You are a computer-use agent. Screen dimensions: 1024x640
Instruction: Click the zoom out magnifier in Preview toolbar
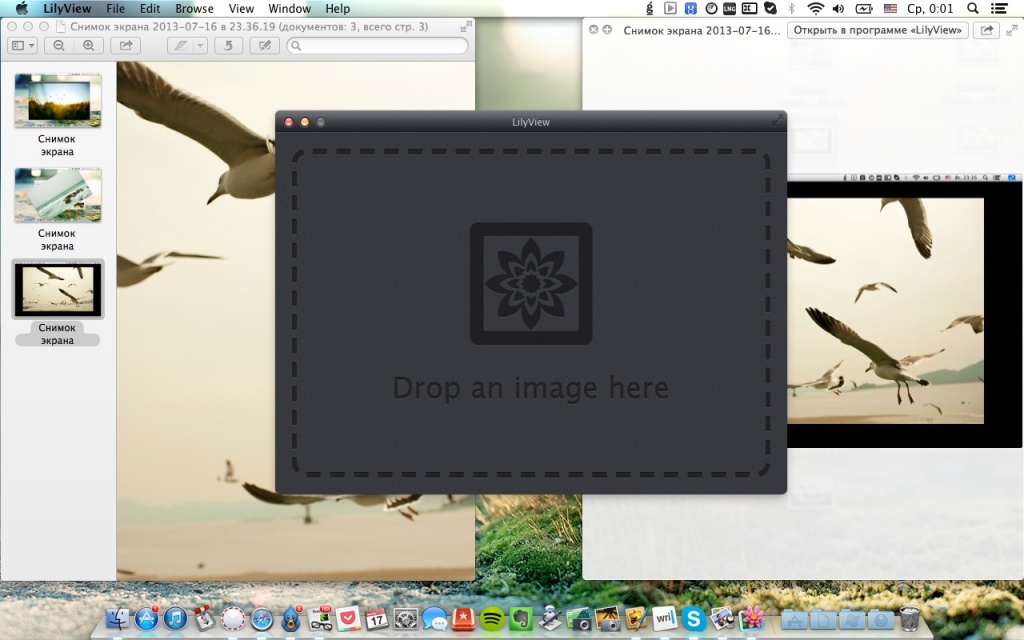point(59,46)
